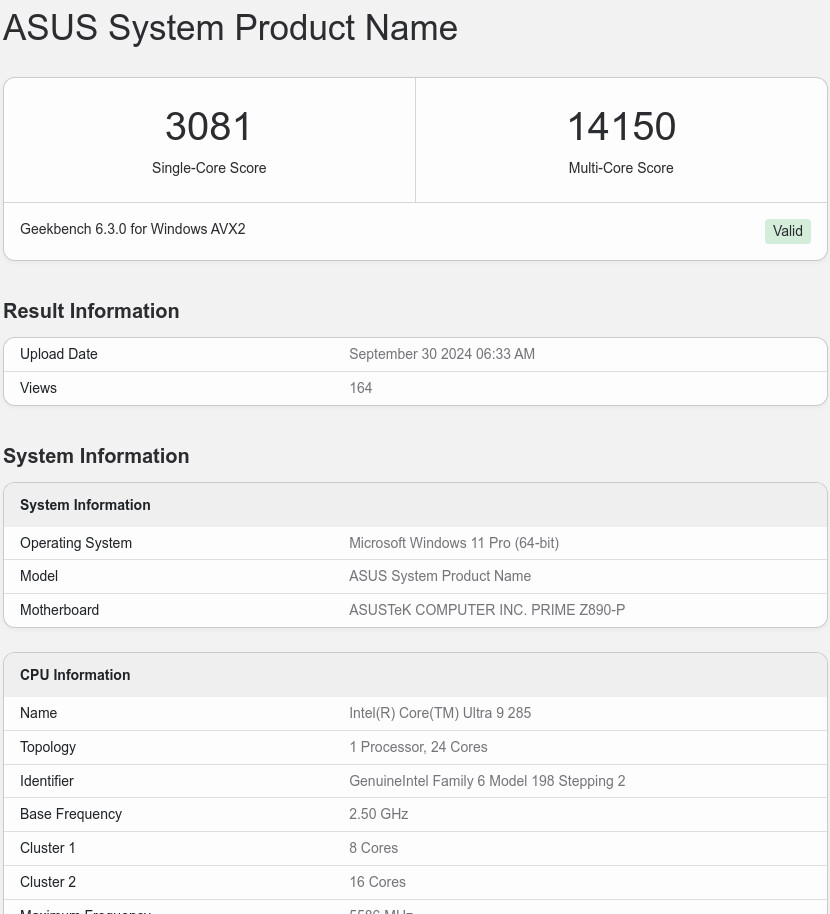Click the Multi-Core Score label
The width and height of the screenshot is (830, 914).
[621, 168]
